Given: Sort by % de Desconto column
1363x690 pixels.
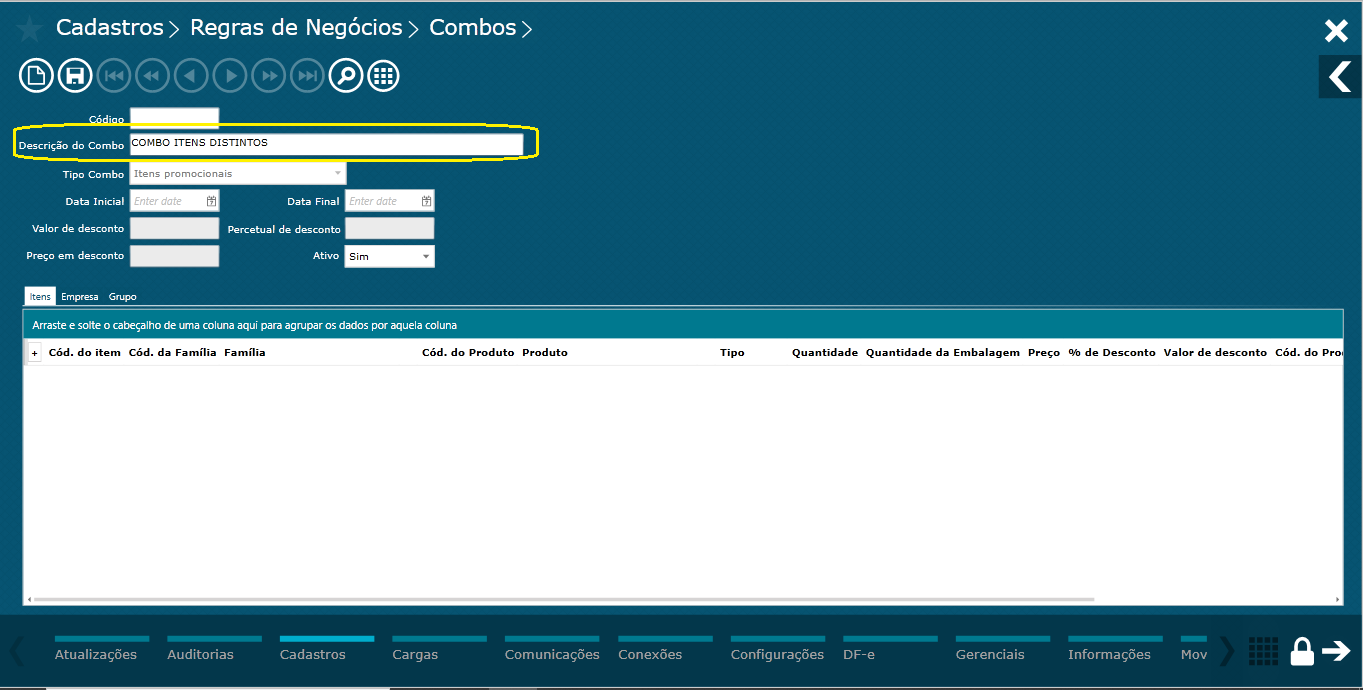Looking at the screenshot, I should [x=1112, y=353].
